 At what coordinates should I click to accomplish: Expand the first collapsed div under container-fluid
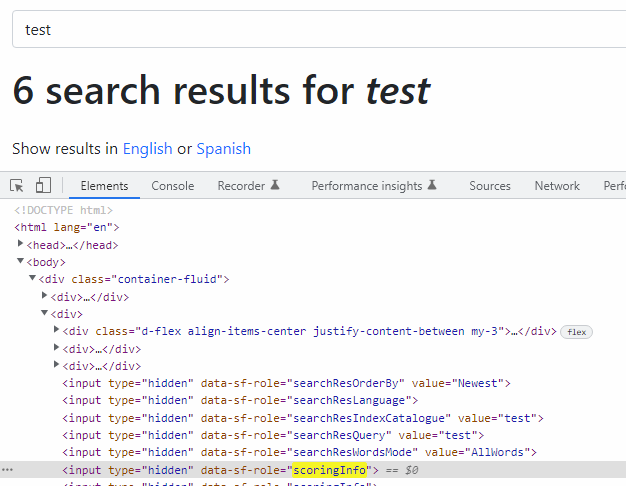(x=44, y=295)
